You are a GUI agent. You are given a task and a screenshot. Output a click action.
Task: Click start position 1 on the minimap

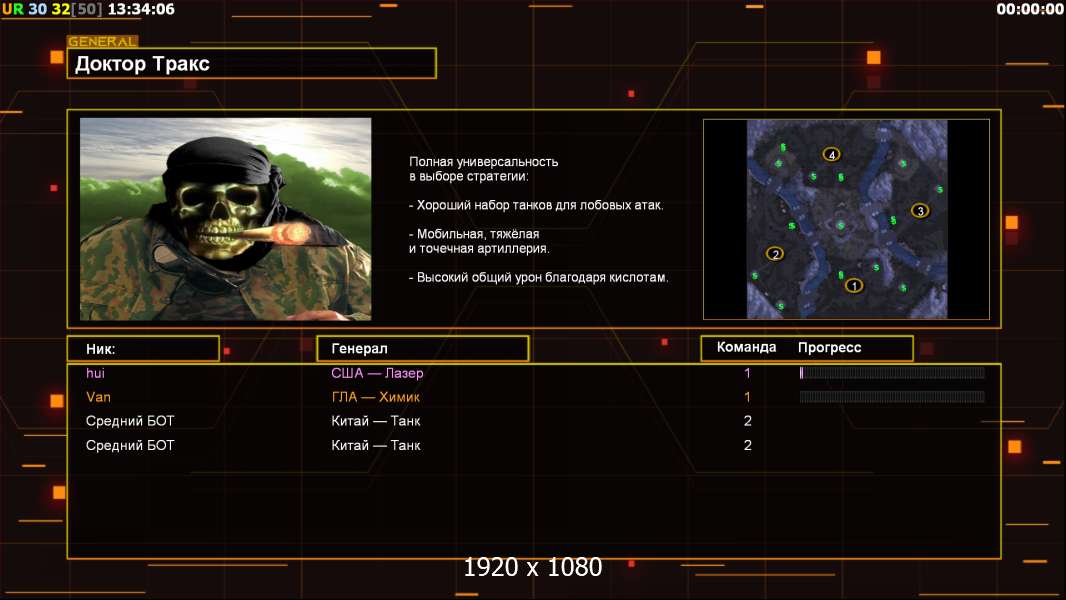[x=854, y=285]
